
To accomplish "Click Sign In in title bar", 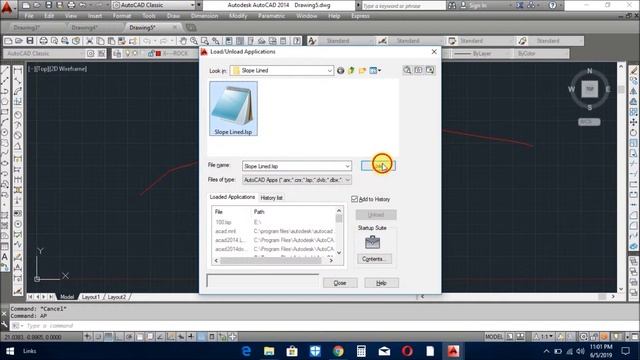I will point(477,5).
